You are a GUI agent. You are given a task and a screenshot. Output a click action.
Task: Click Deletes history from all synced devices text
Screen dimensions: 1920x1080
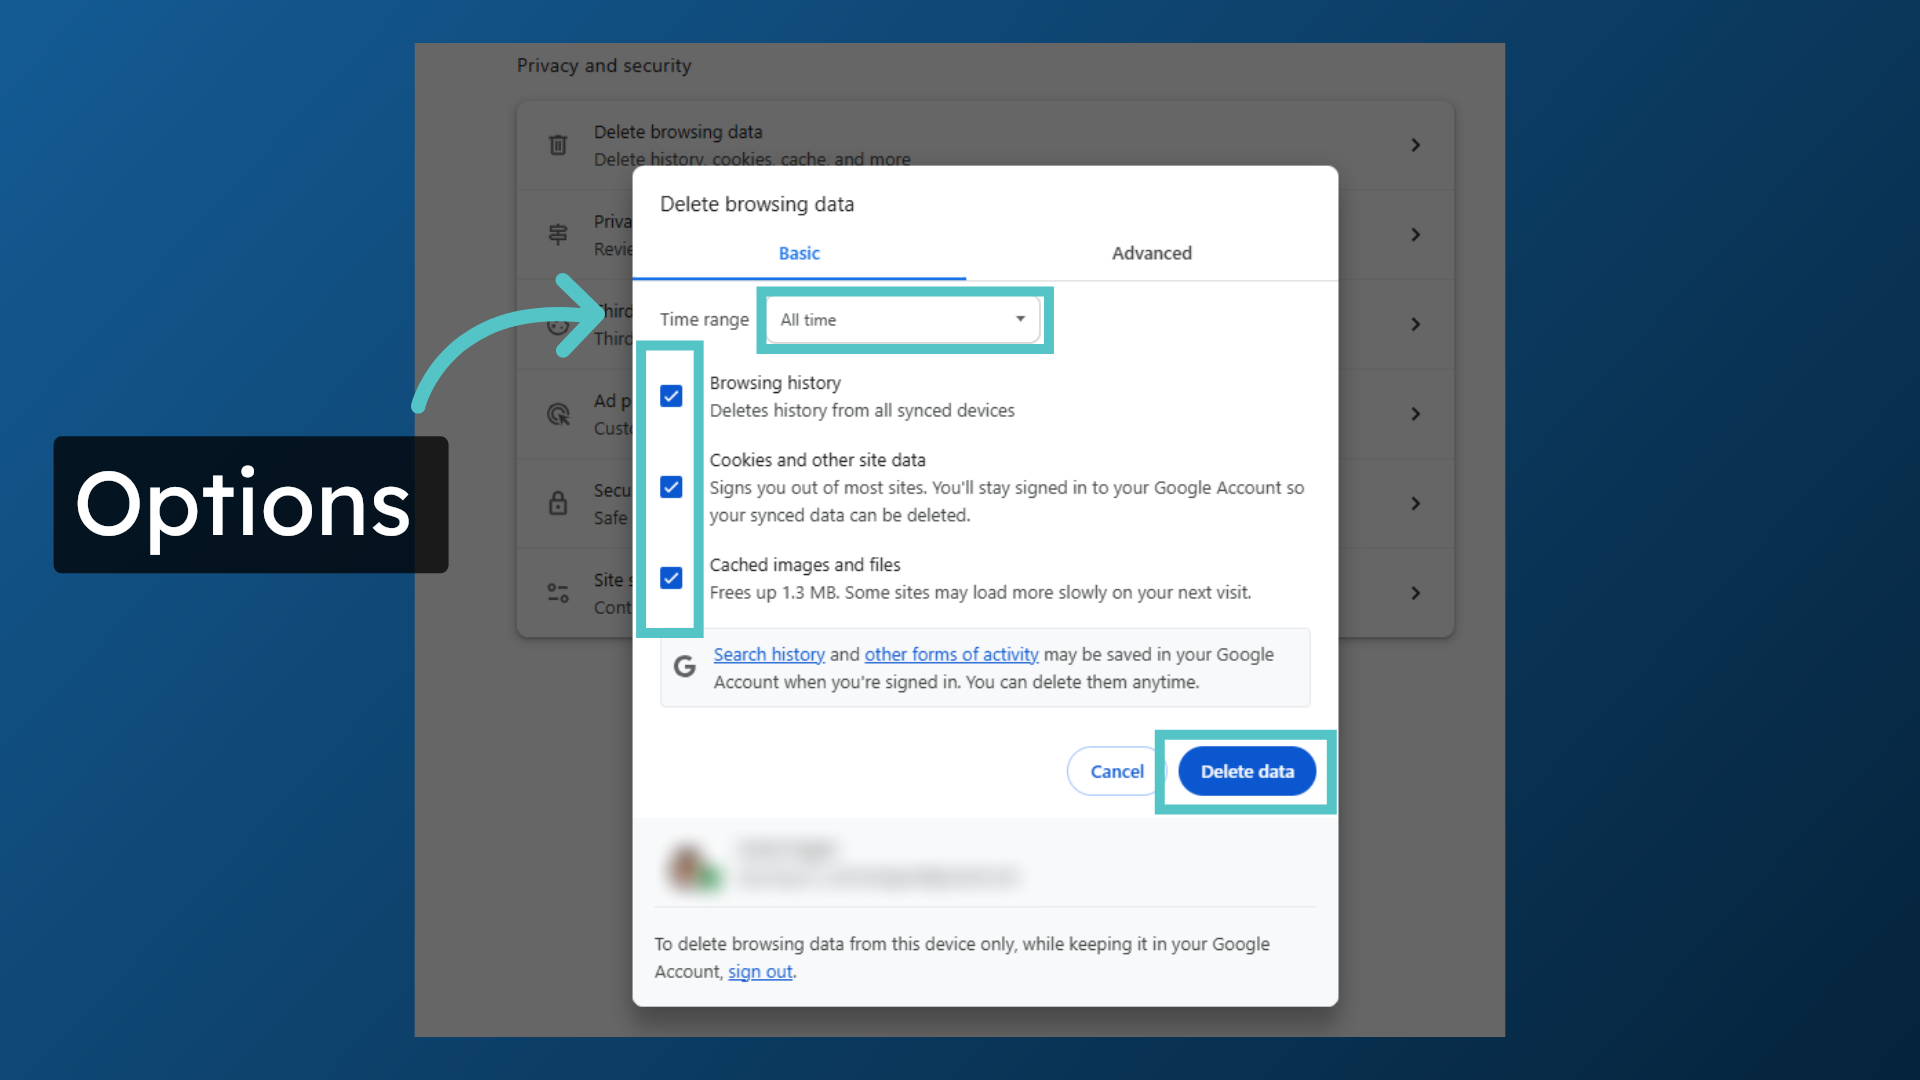coord(862,411)
